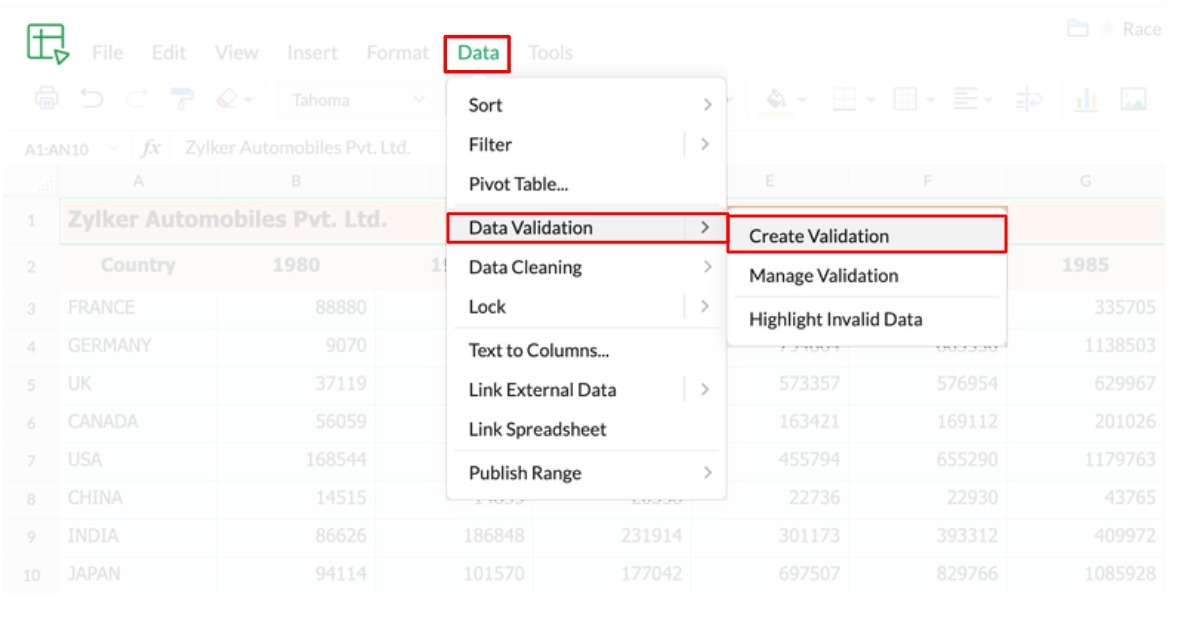
Task: Open the Data menu
Action: click(478, 53)
